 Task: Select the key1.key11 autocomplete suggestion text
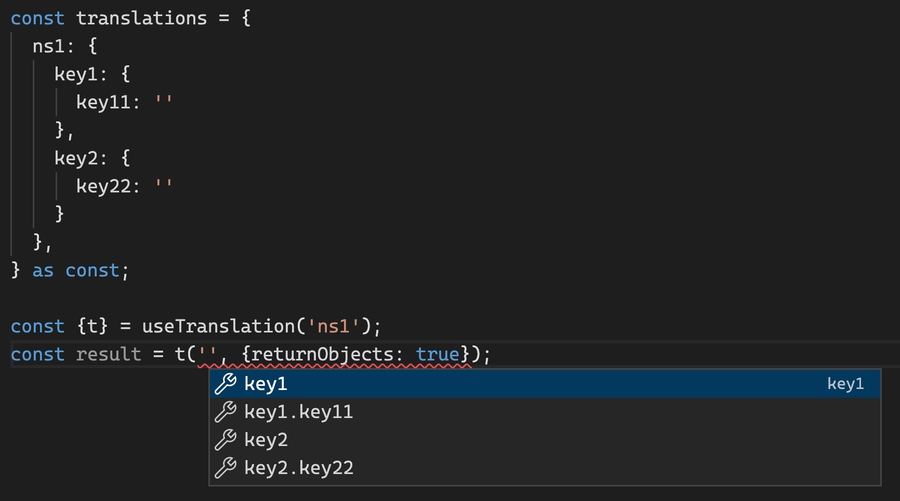click(x=298, y=412)
